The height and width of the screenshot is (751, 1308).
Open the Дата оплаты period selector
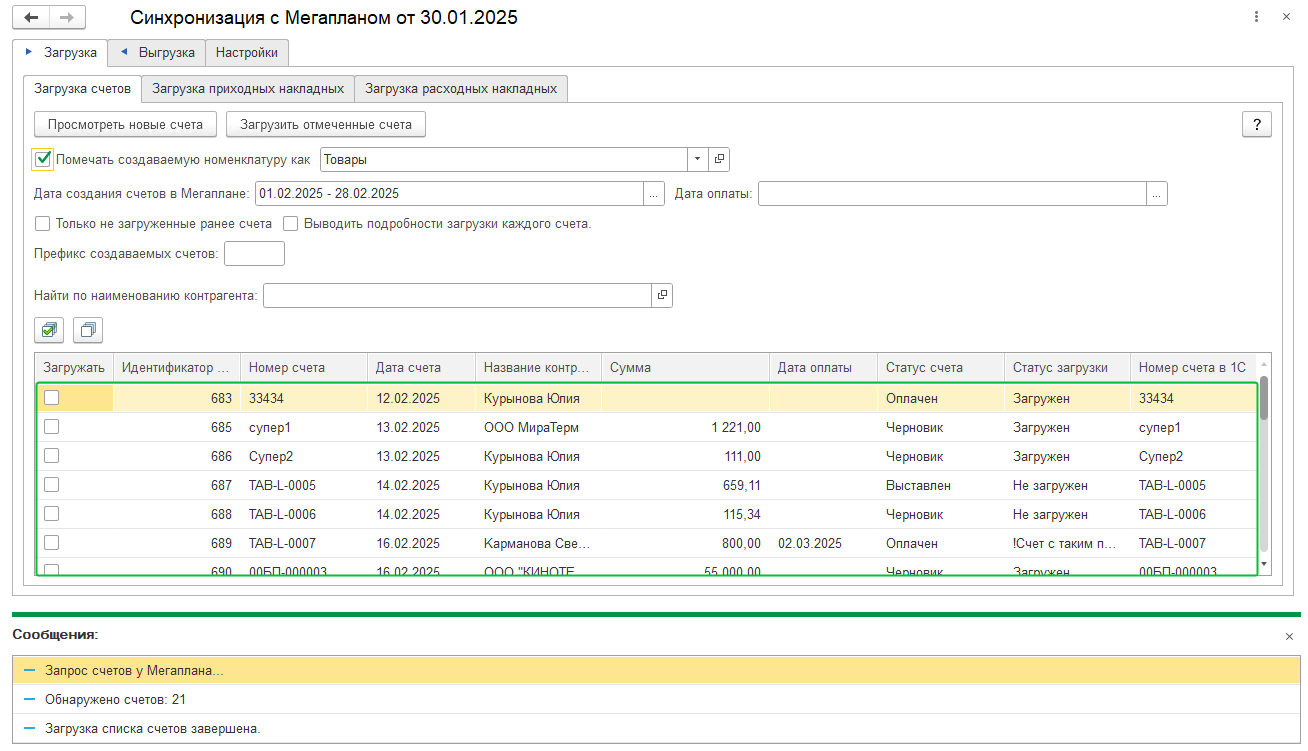point(1157,194)
